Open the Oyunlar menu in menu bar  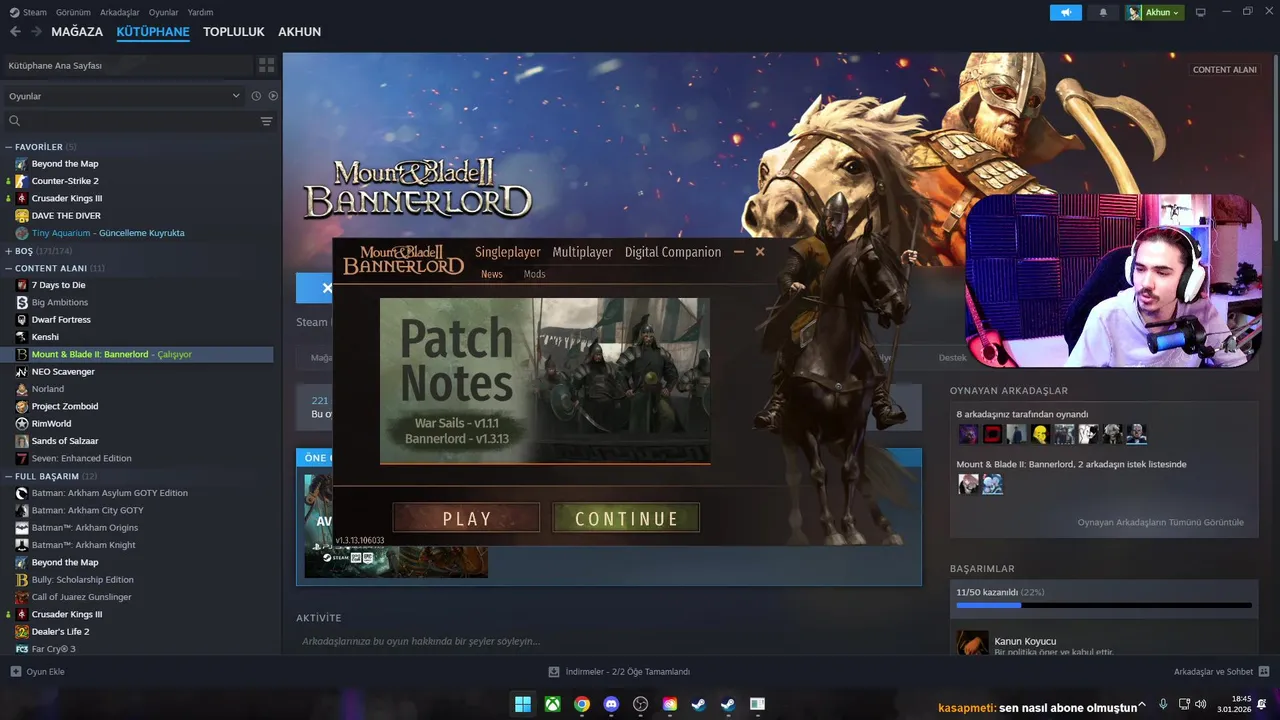[x=164, y=12]
